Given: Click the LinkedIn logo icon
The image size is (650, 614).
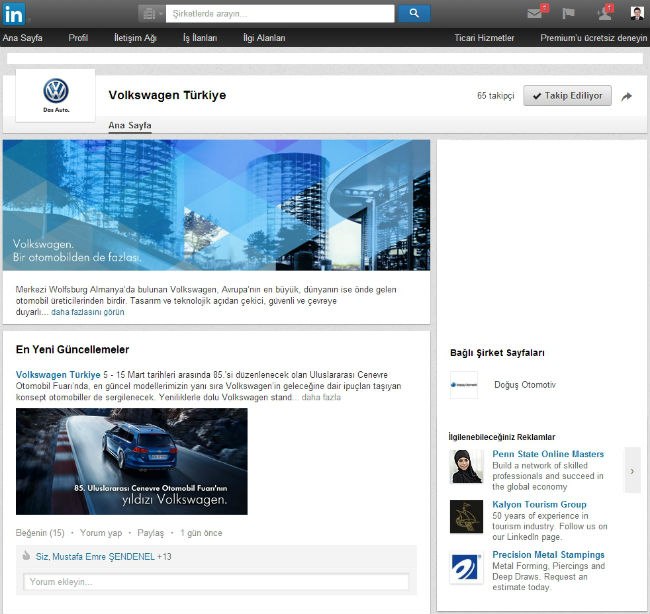Looking at the screenshot, I should pyautogui.click(x=17, y=13).
